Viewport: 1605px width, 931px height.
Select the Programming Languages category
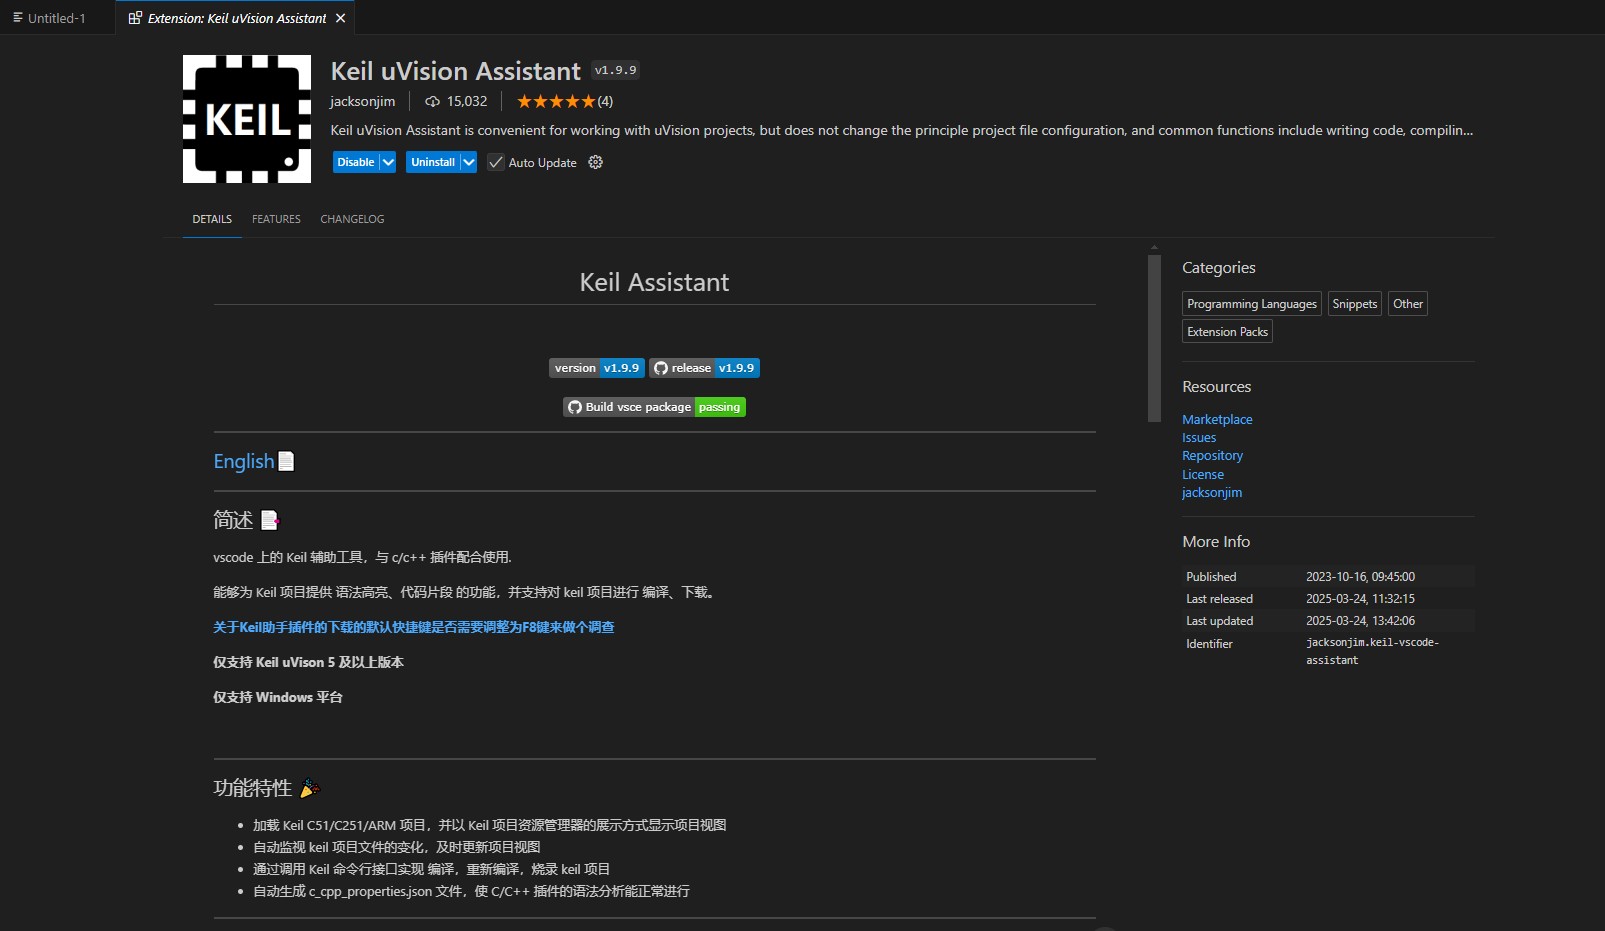[x=1252, y=304]
